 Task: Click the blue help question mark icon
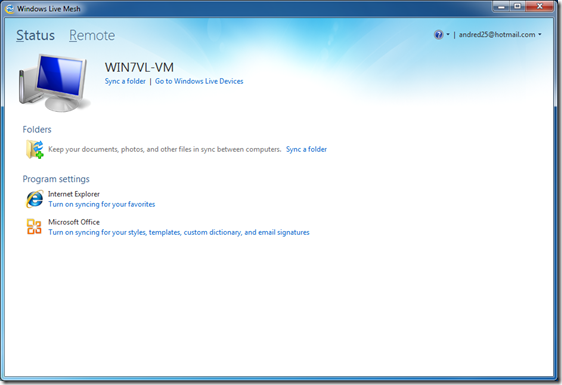click(x=439, y=34)
